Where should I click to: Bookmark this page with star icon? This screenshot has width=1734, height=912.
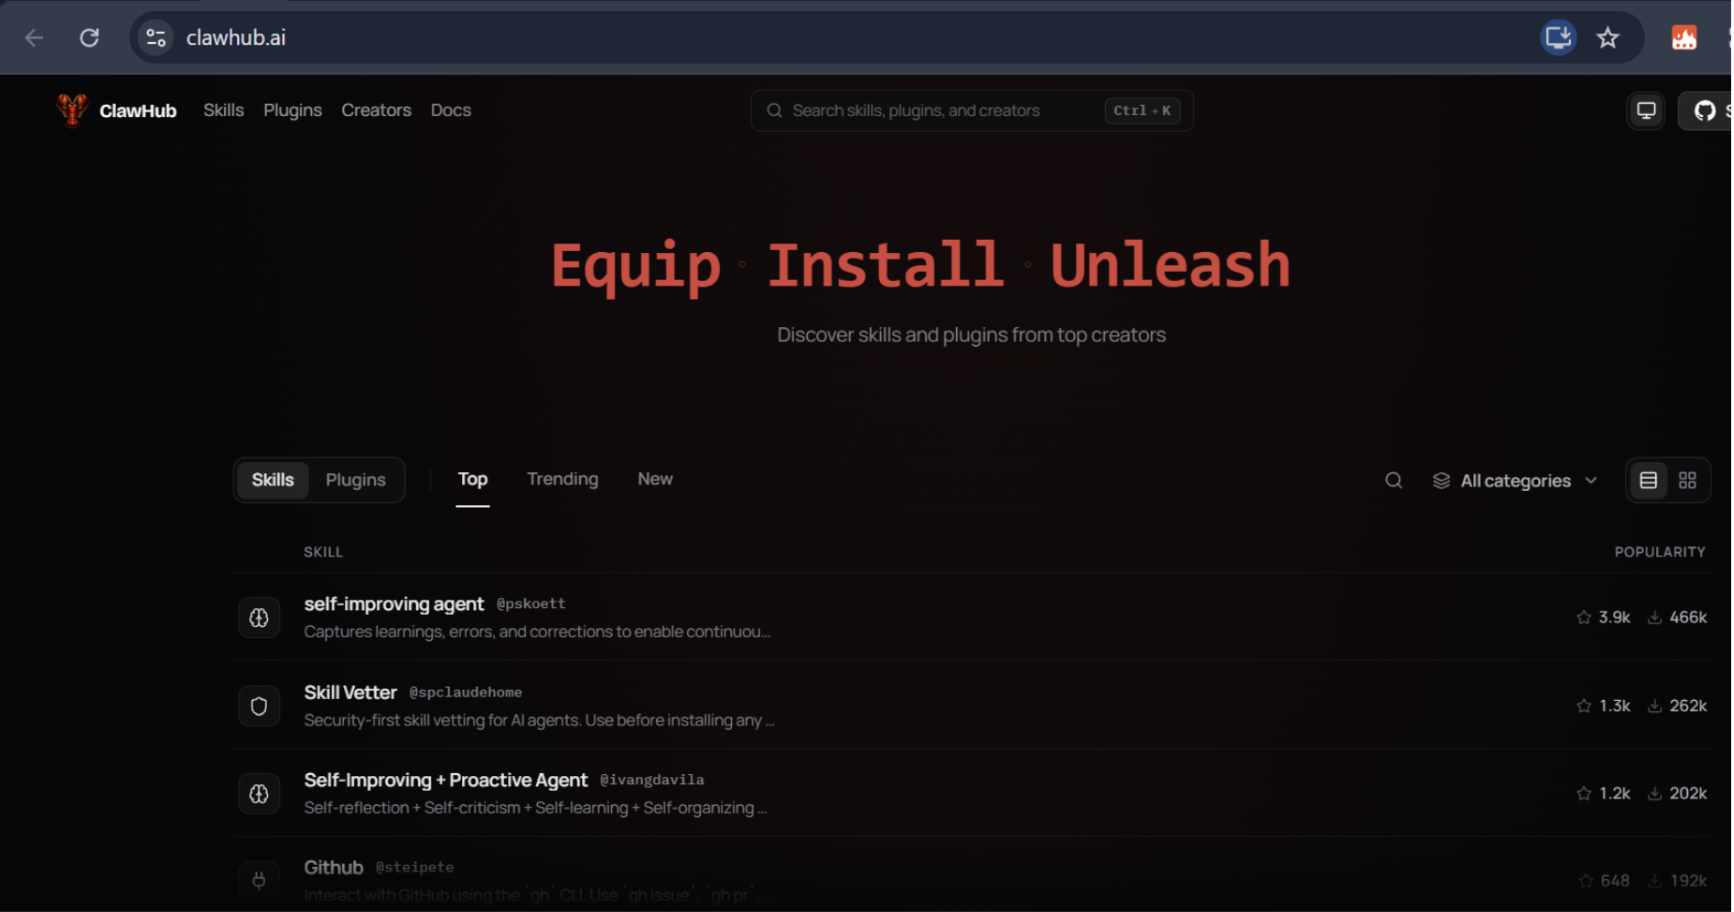click(x=1608, y=38)
